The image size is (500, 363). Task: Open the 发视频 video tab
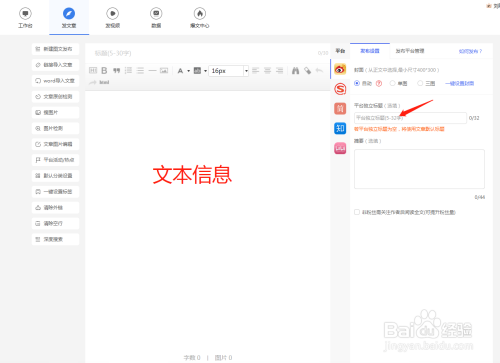pos(113,18)
